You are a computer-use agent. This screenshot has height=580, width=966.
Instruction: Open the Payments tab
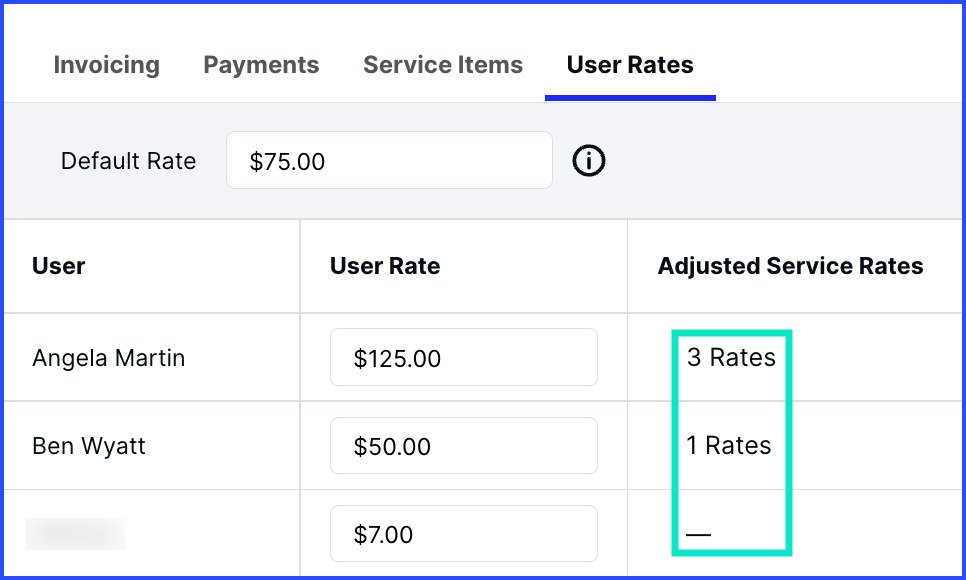pyautogui.click(x=261, y=65)
